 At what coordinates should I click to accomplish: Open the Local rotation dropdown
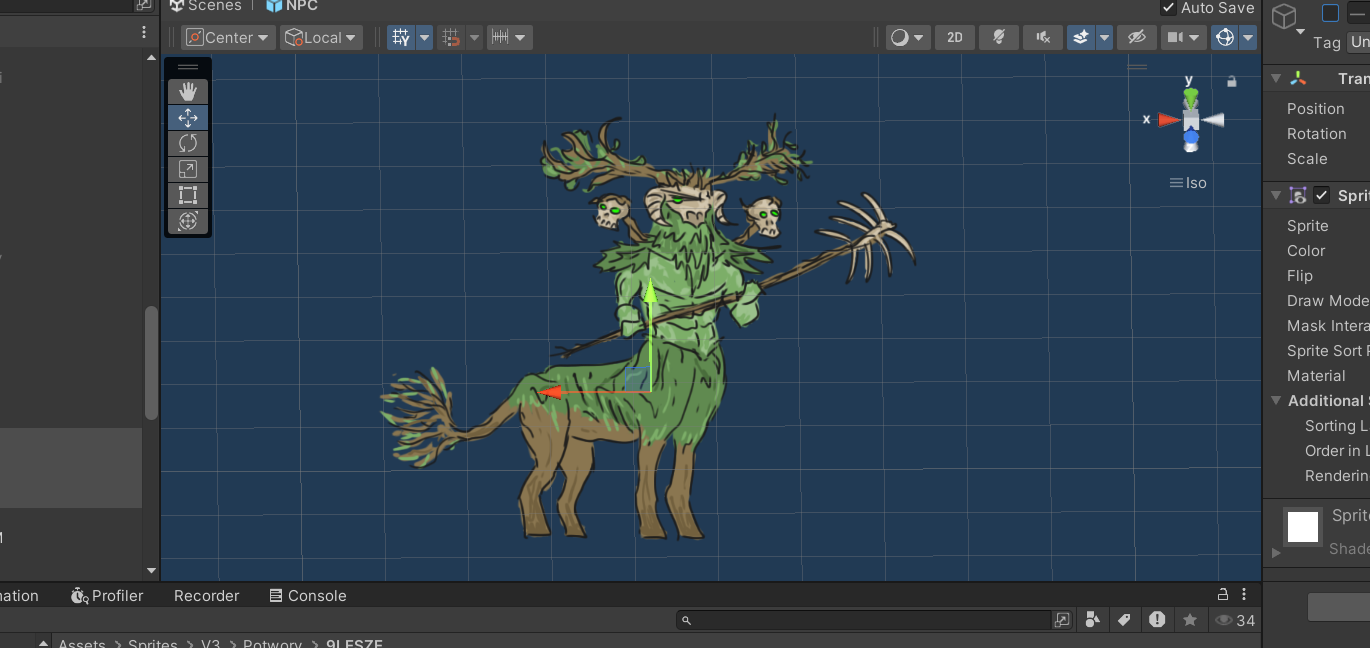(322, 37)
